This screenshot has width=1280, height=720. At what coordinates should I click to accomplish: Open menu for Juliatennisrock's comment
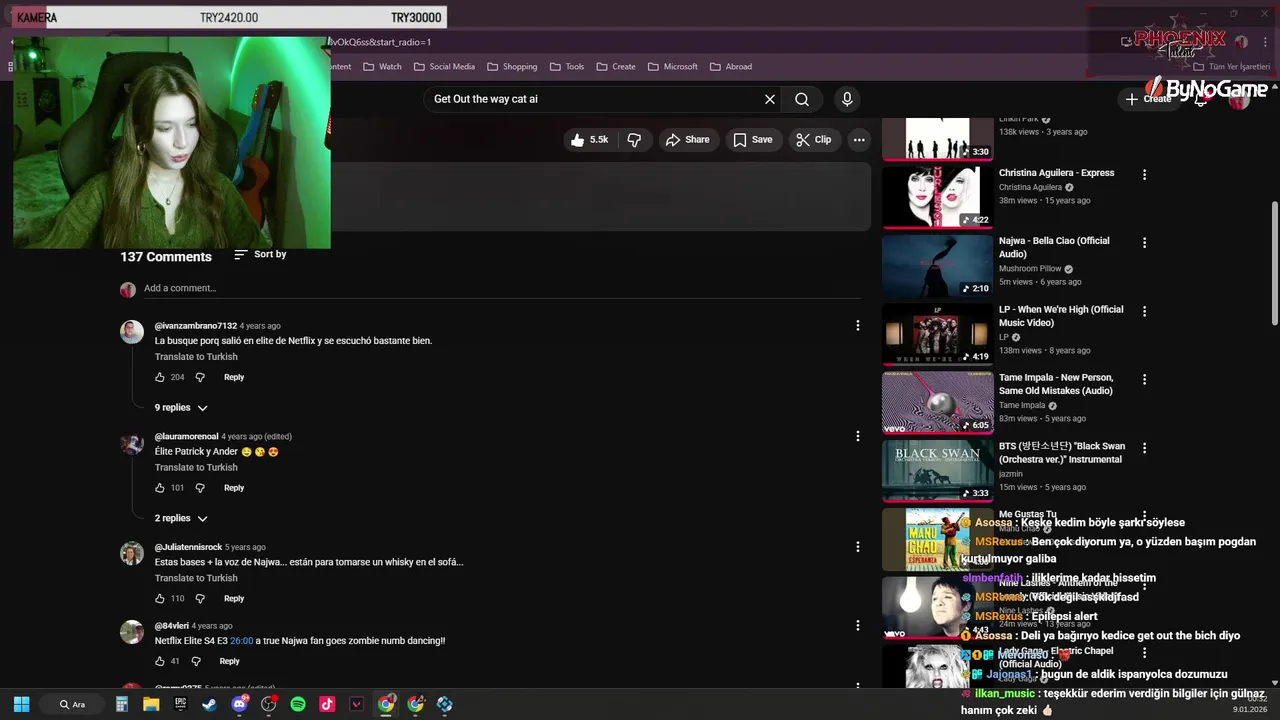point(857,546)
